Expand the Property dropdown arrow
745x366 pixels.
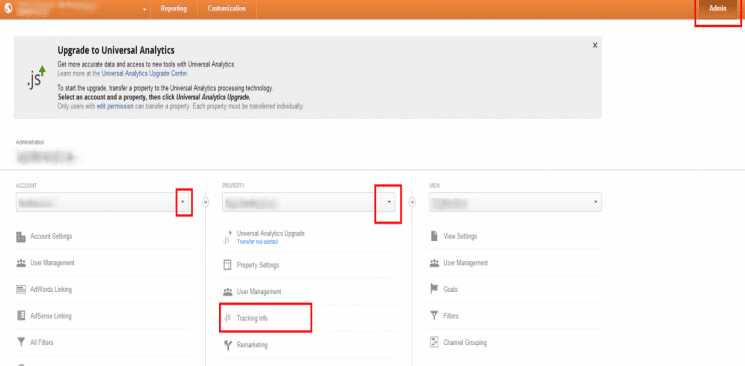click(389, 202)
